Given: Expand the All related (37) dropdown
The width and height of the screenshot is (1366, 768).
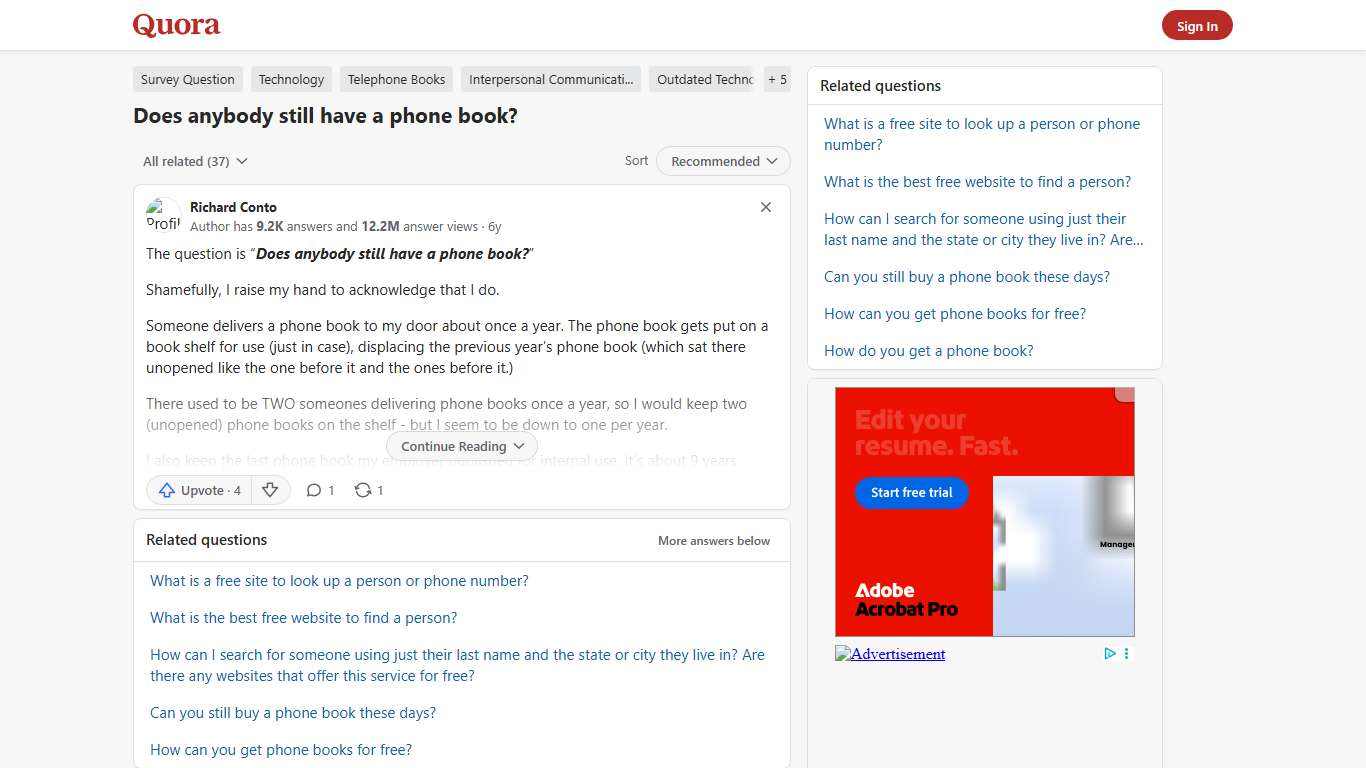Looking at the screenshot, I should point(195,161).
